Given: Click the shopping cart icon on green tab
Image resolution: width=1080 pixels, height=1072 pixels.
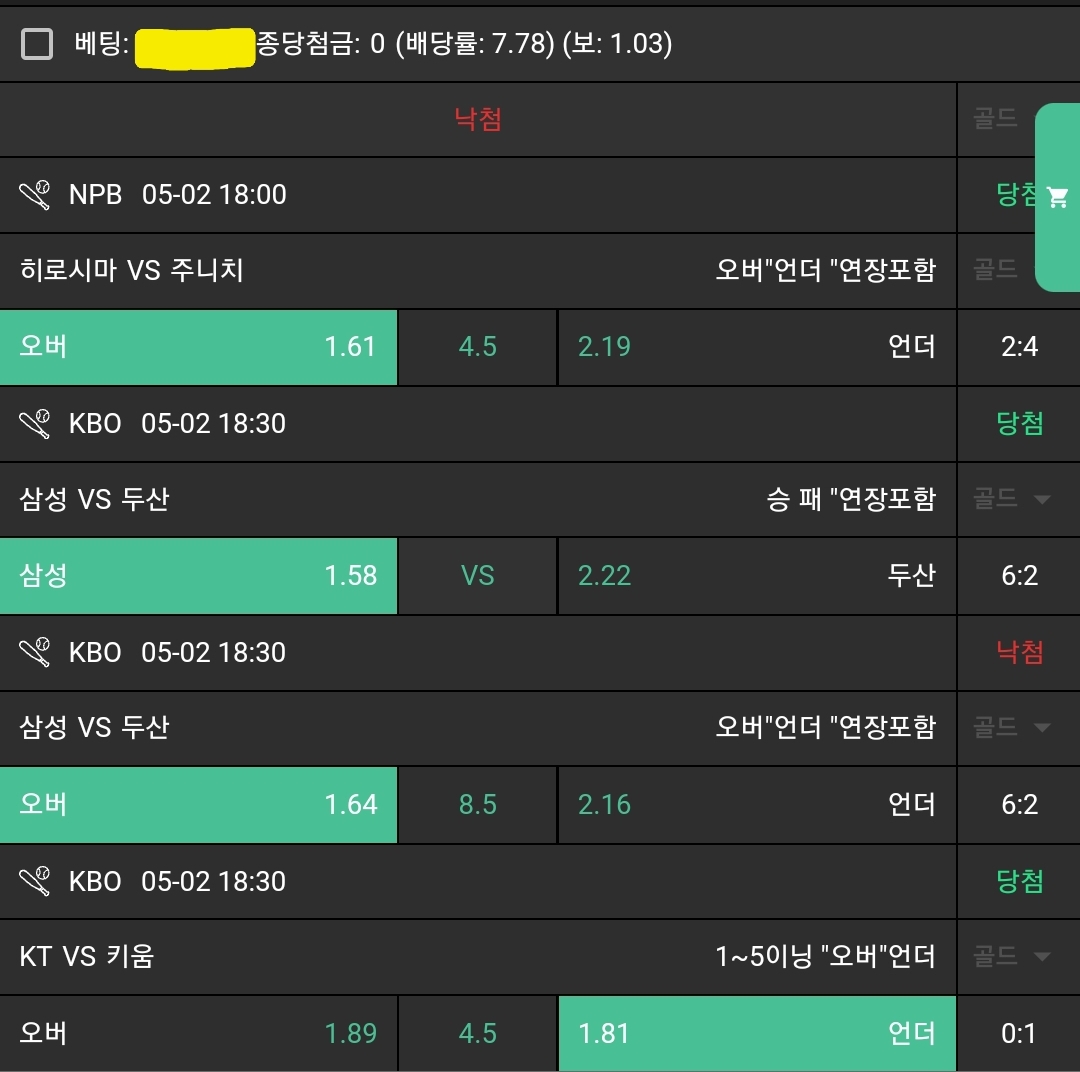Looking at the screenshot, I should point(1057,197).
